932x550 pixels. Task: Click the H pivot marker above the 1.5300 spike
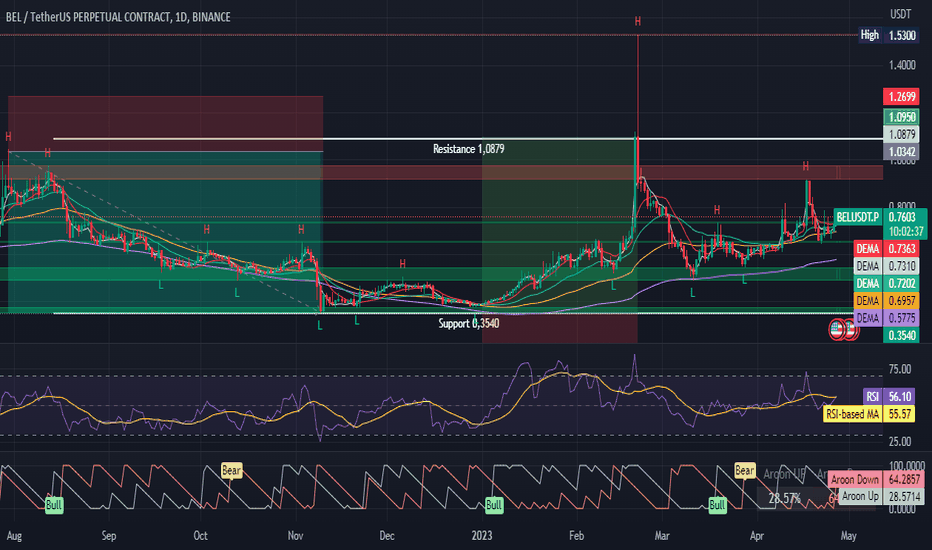[x=638, y=21]
